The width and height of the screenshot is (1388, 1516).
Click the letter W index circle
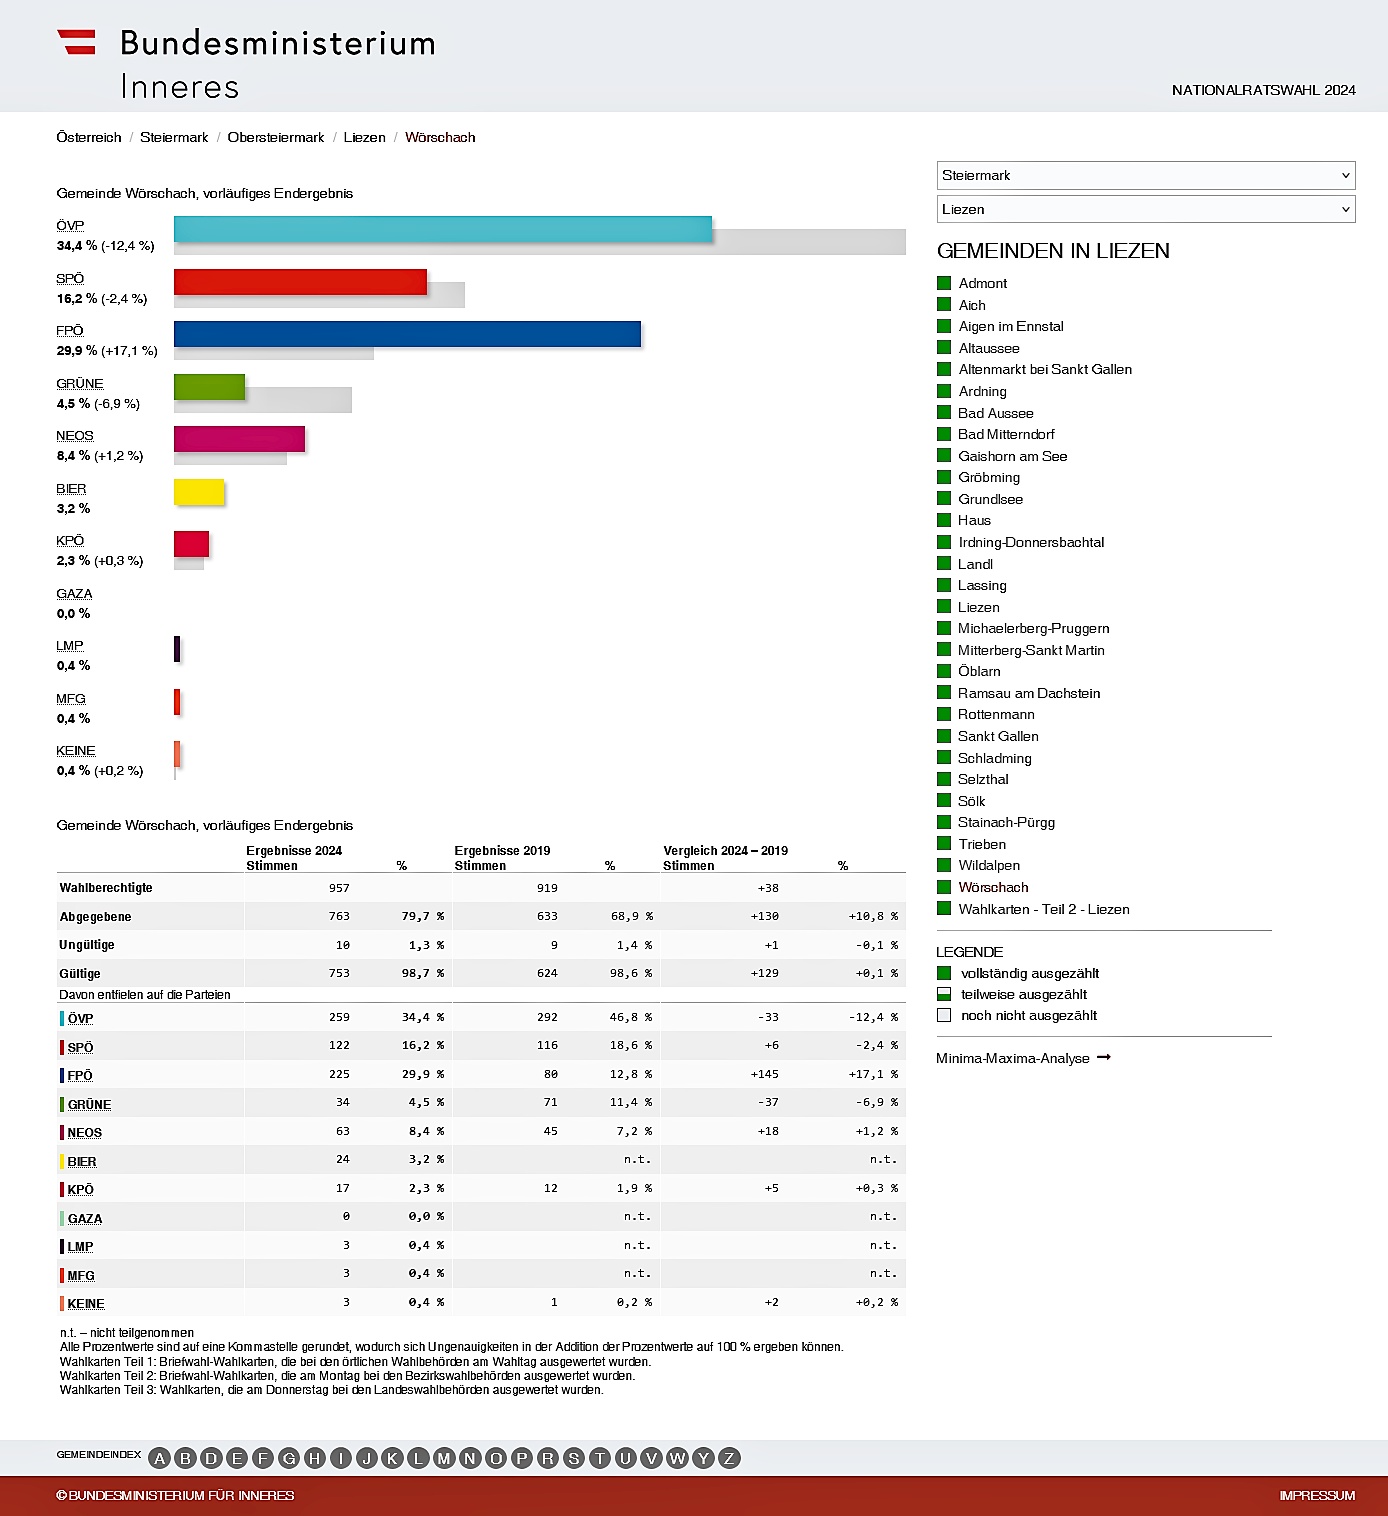tap(677, 1458)
